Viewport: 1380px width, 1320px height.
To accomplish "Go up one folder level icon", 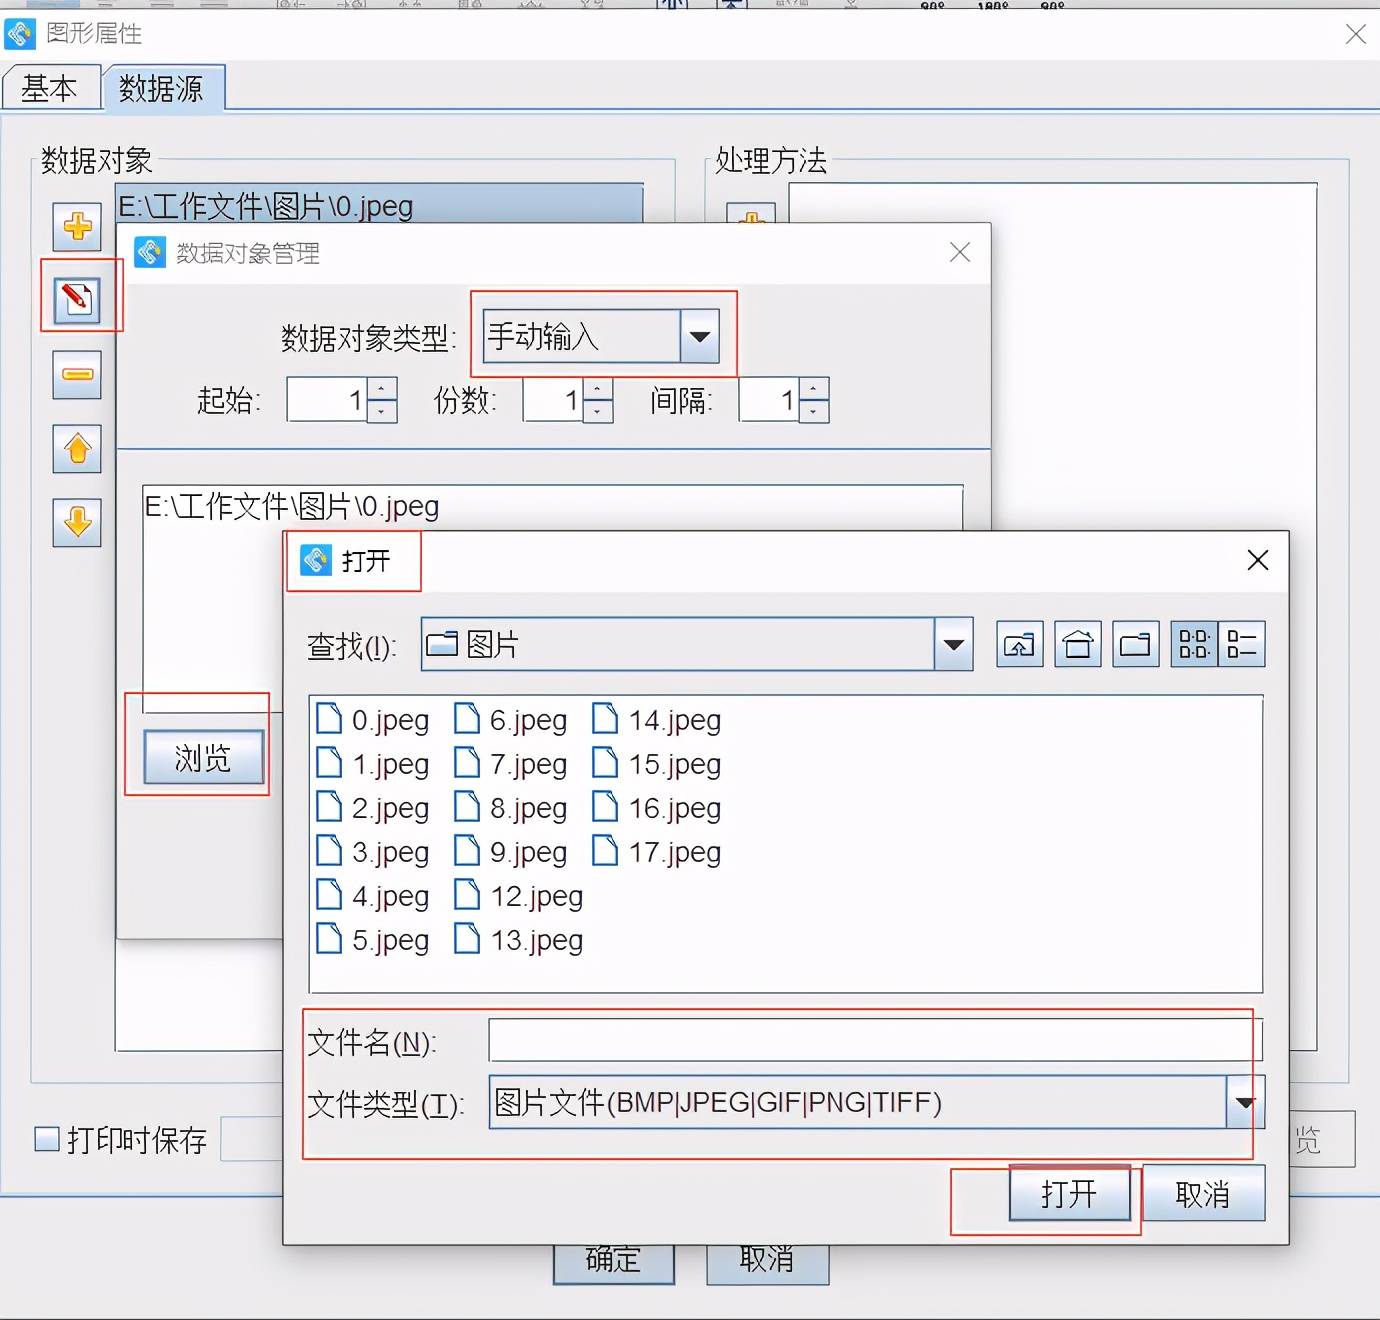I will point(1019,645).
